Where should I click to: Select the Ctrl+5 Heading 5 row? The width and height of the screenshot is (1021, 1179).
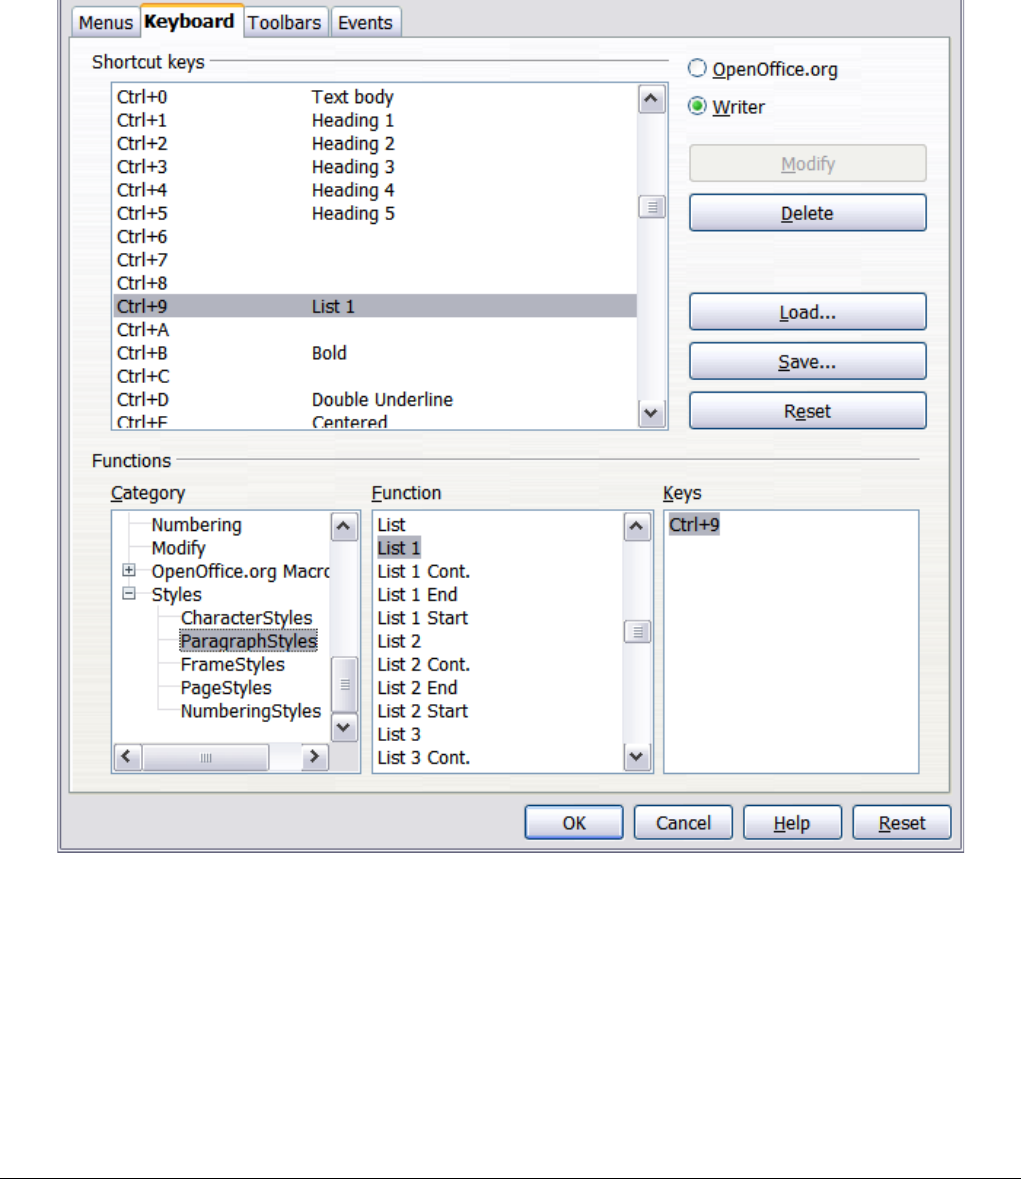point(375,214)
